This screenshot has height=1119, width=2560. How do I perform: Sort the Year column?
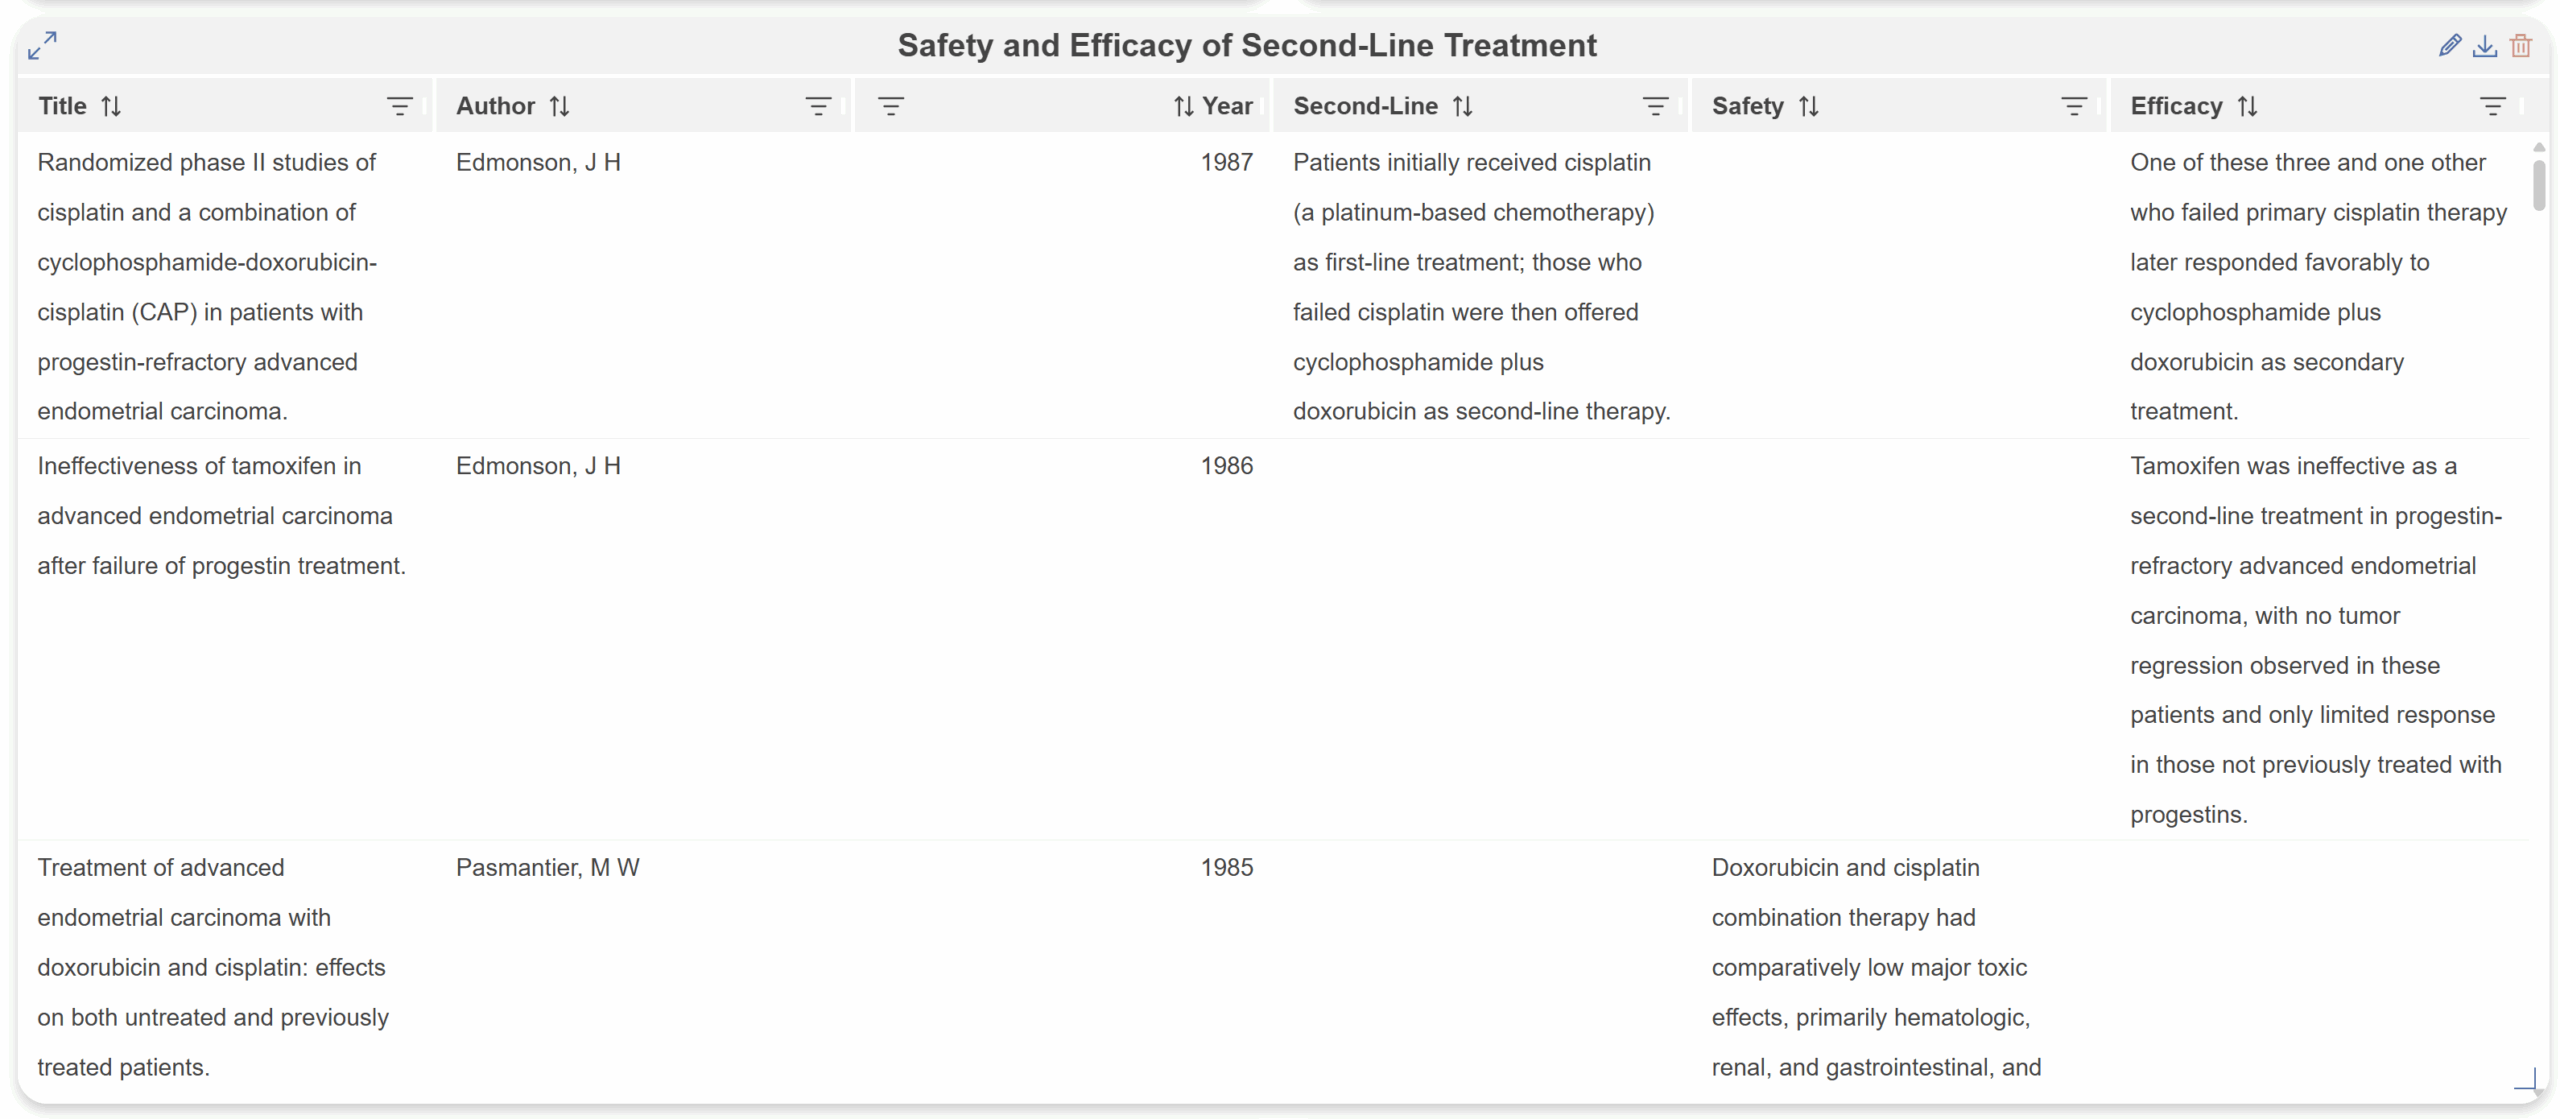pyautogui.click(x=1184, y=106)
